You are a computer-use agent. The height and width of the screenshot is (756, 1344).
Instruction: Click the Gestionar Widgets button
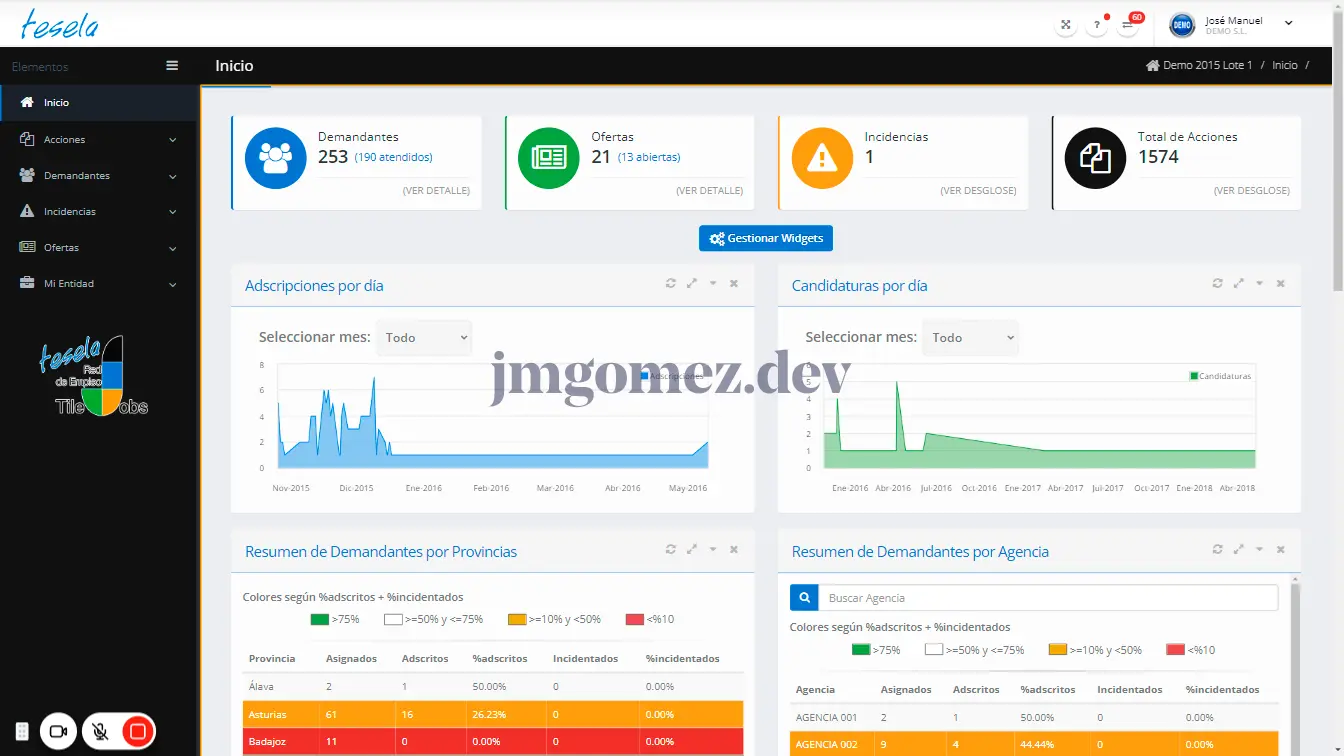pyautogui.click(x=766, y=239)
